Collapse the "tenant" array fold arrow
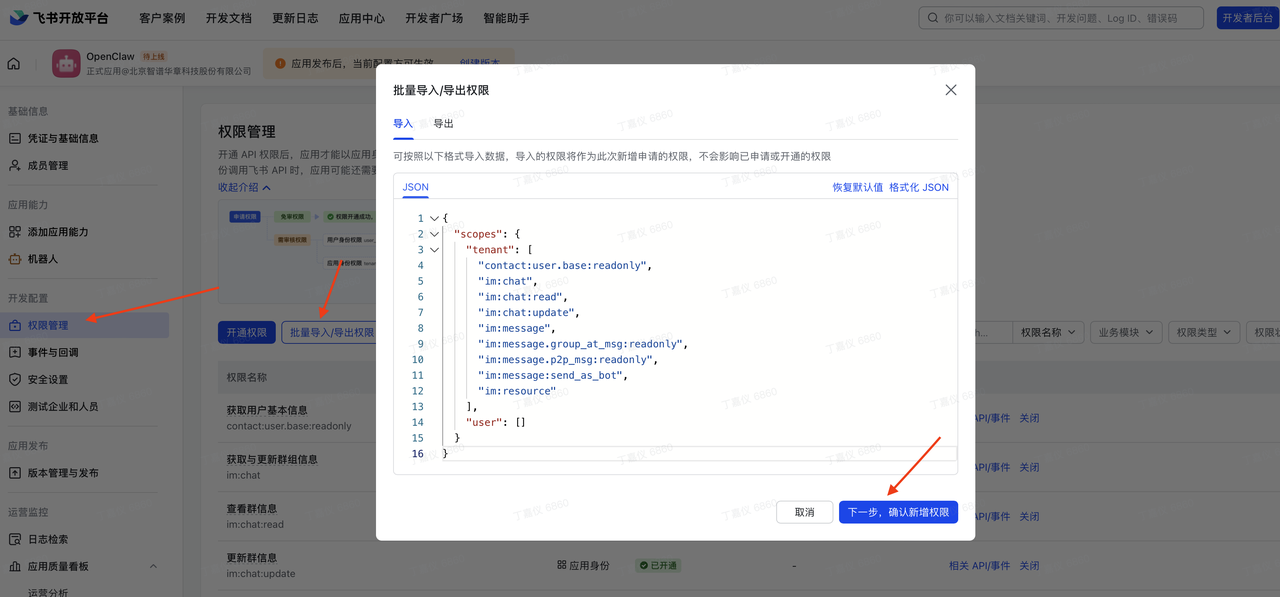1280x597 pixels. pos(433,250)
